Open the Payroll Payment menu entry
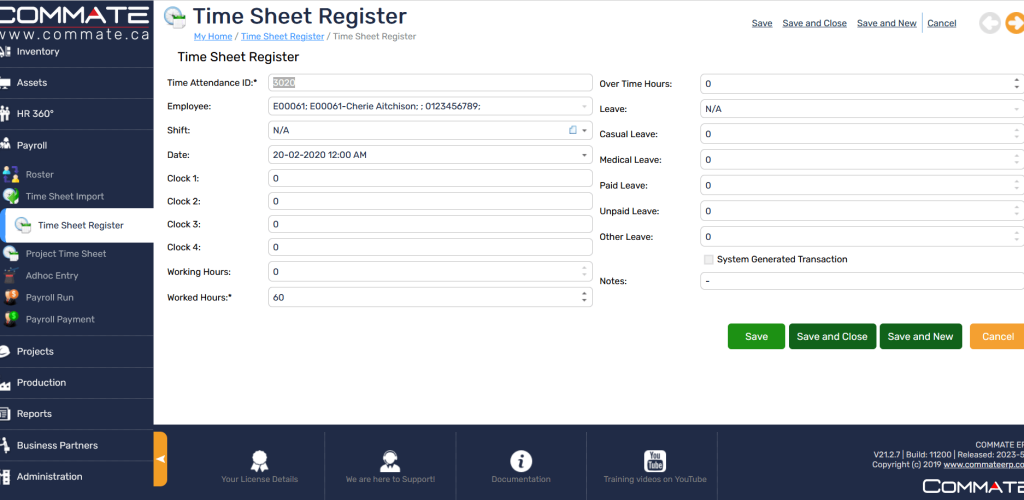The image size is (1024, 500). coord(60,320)
